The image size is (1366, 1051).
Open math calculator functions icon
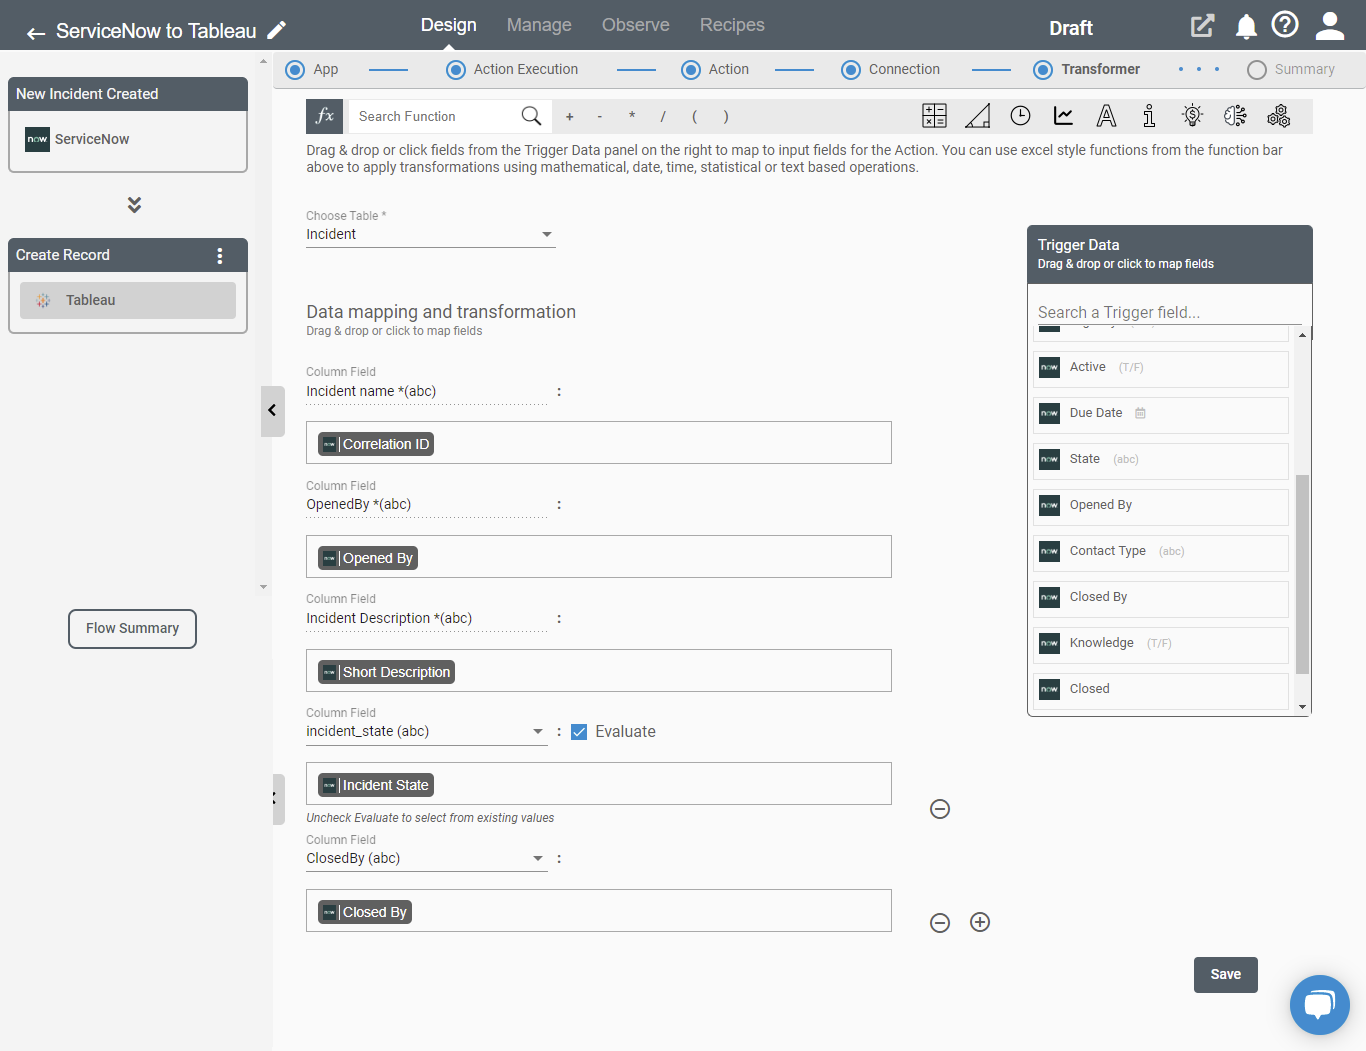[x=934, y=116]
